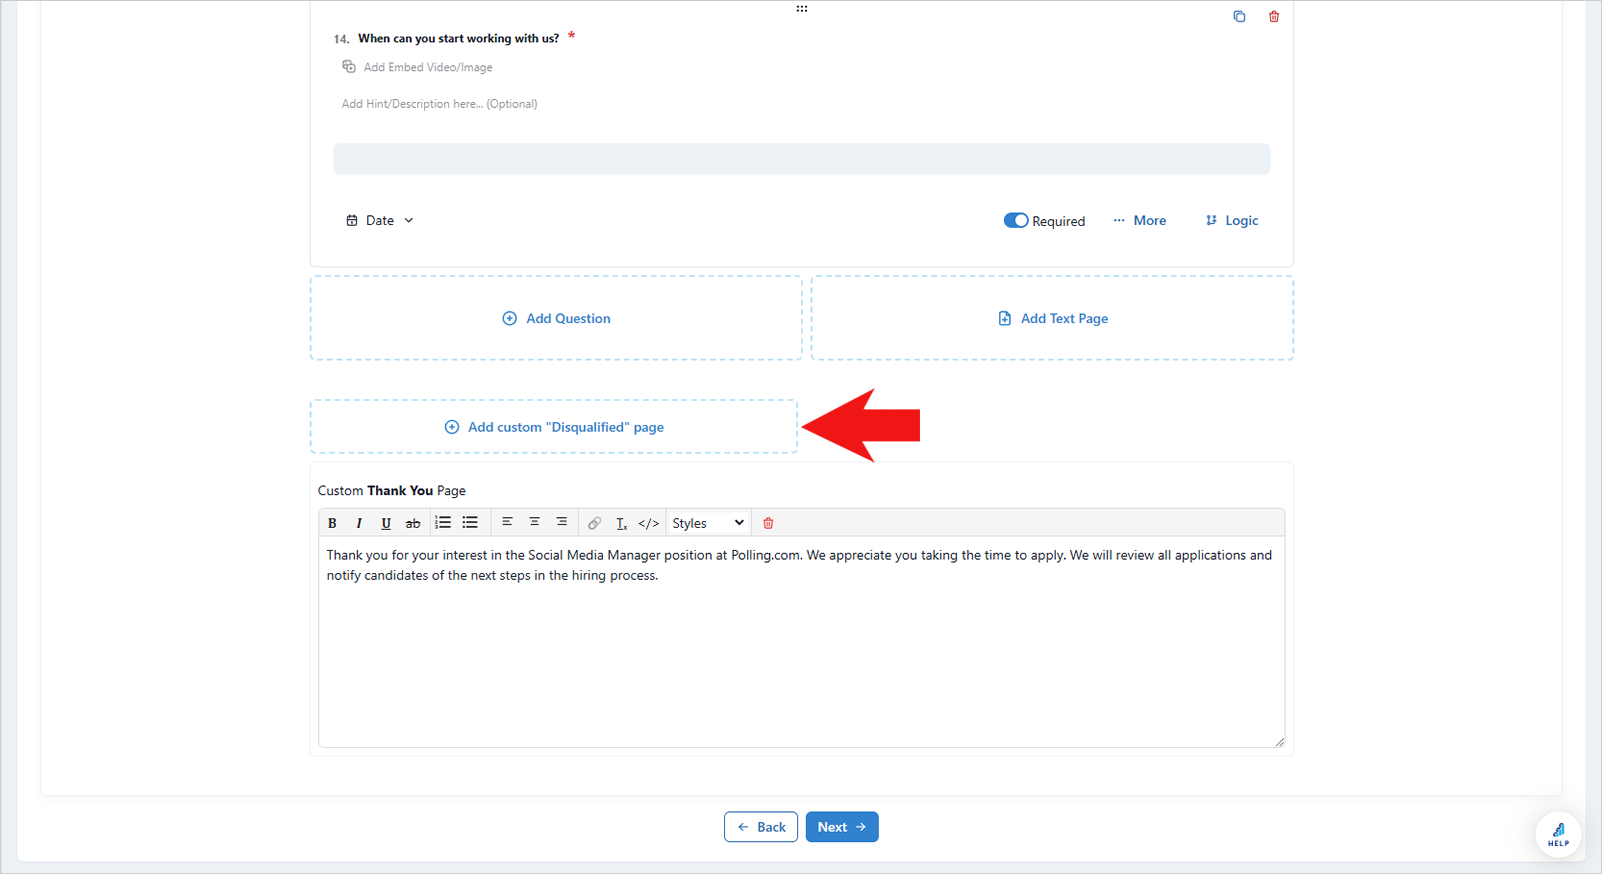Insert a bulleted list

click(470, 523)
